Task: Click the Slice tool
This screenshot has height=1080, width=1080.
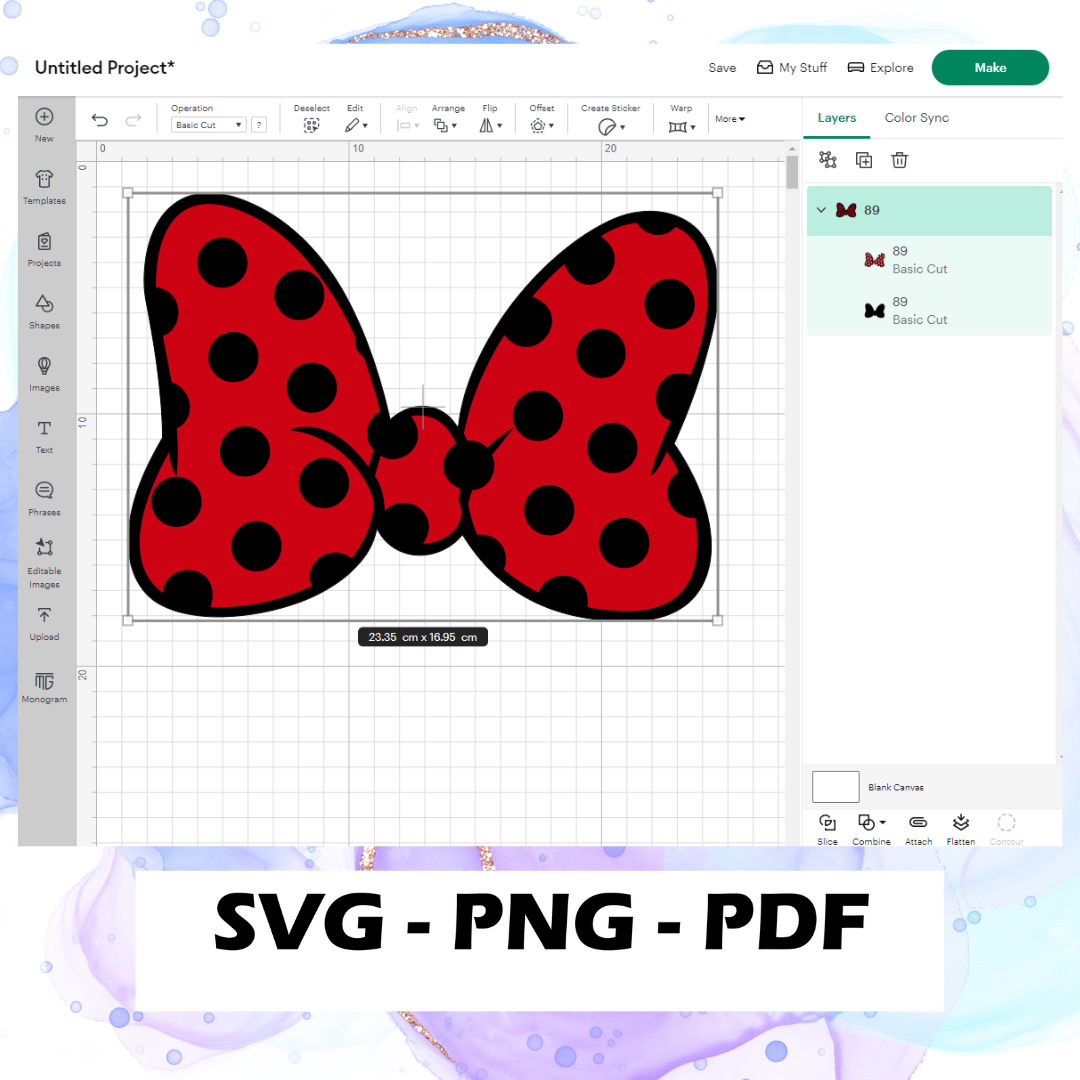Action: pos(827,829)
